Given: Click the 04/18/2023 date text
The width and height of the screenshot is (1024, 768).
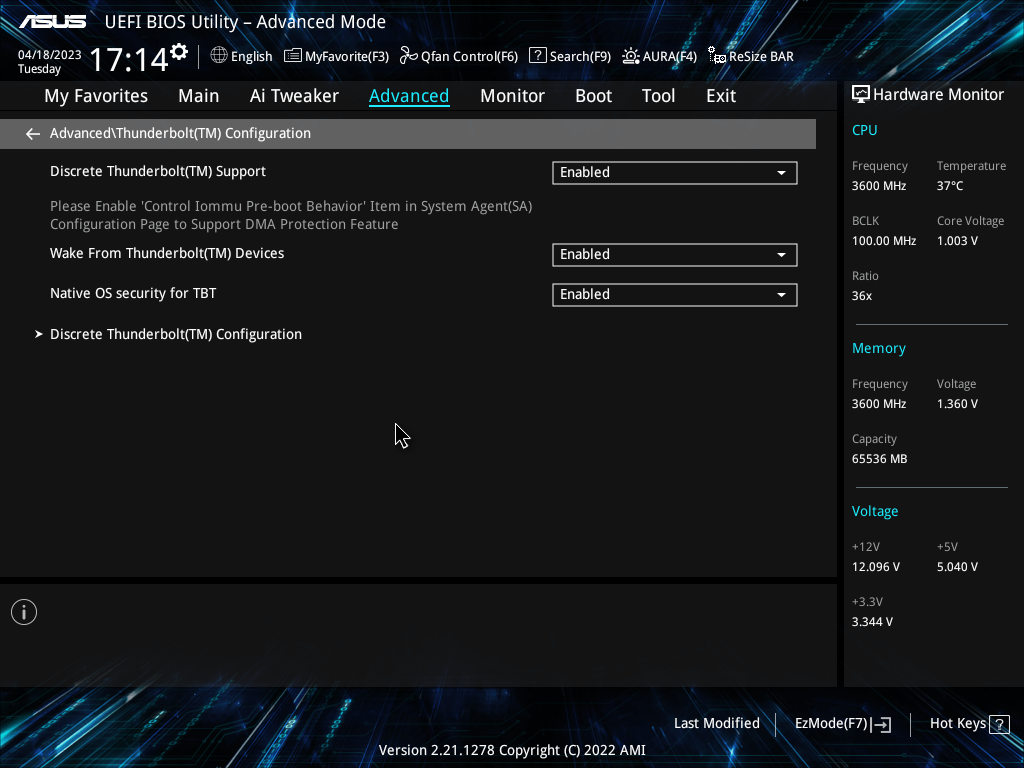Looking at the screenshot, I should [50, 55].
